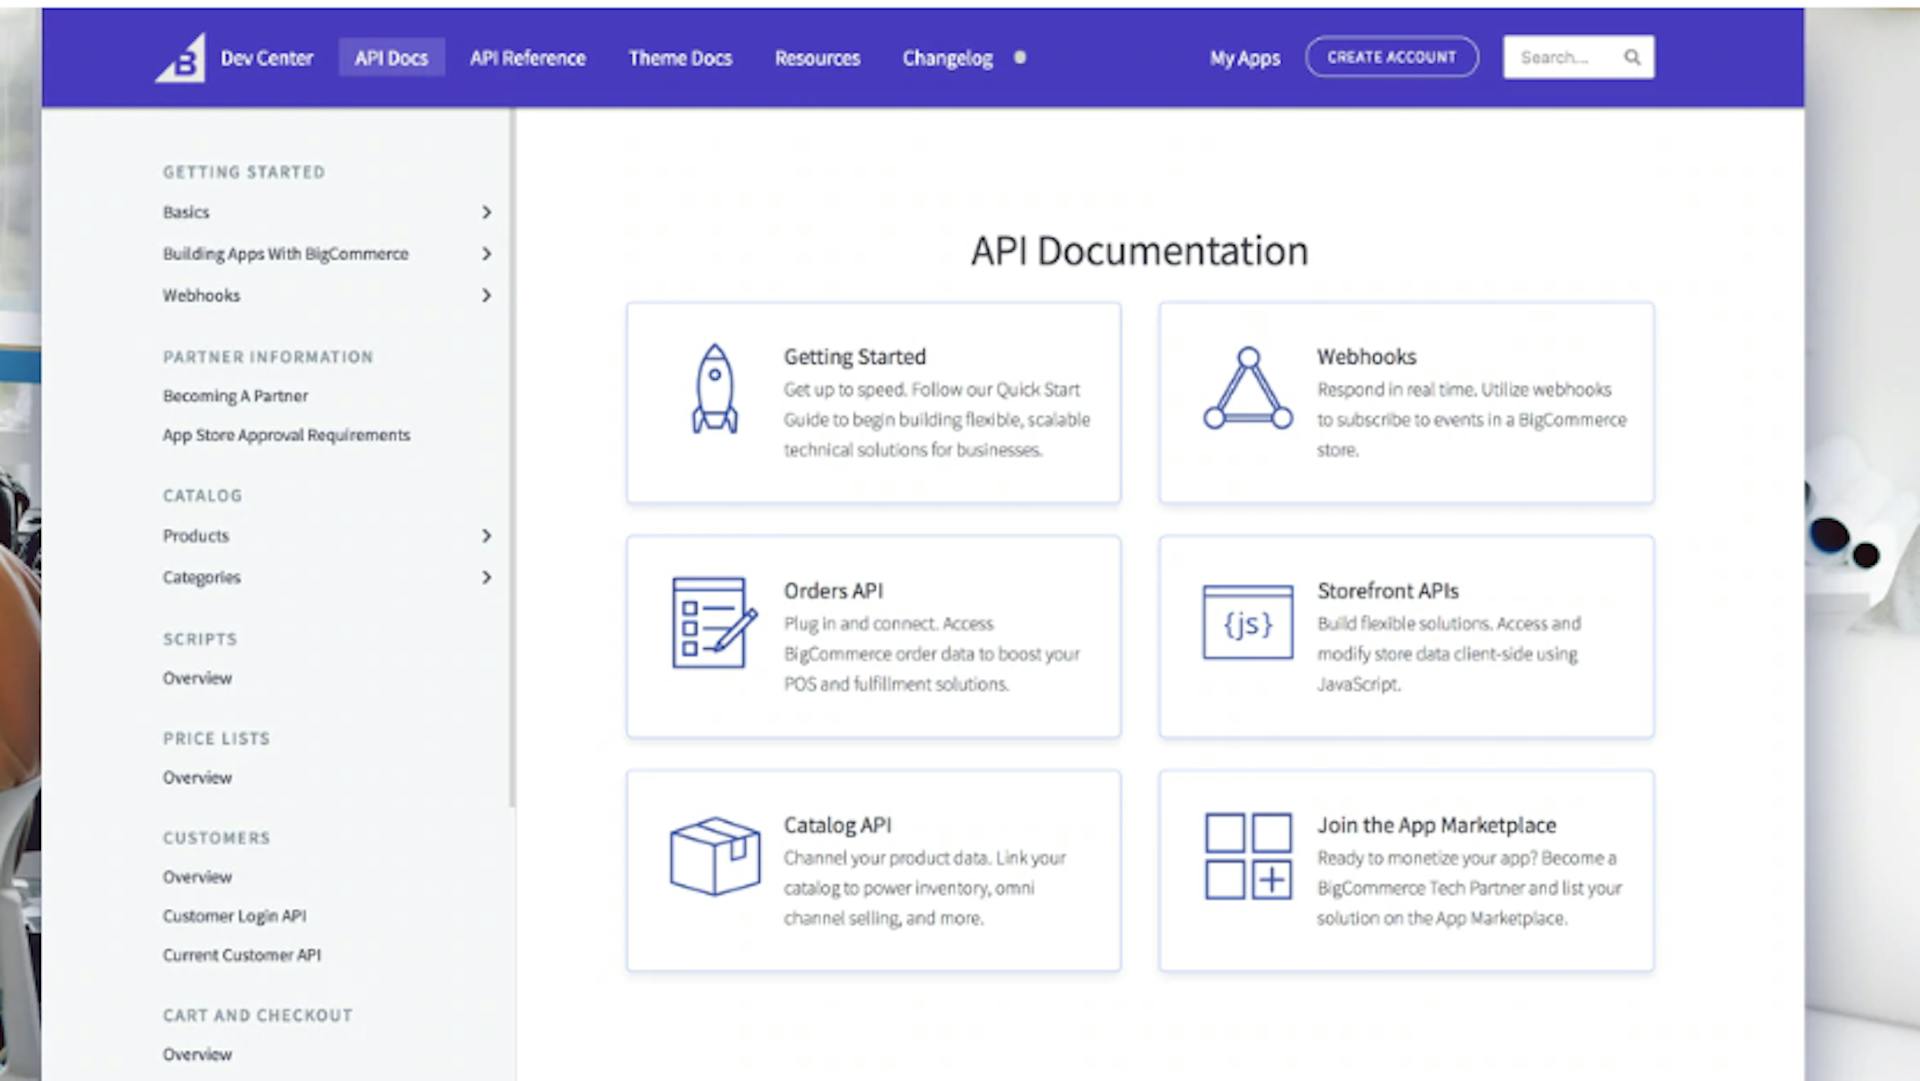Image resolution: width=1920 pixels, height=1081 pixels.
Task: Click the BigCommerce logo icon
Action: (181, 58)
